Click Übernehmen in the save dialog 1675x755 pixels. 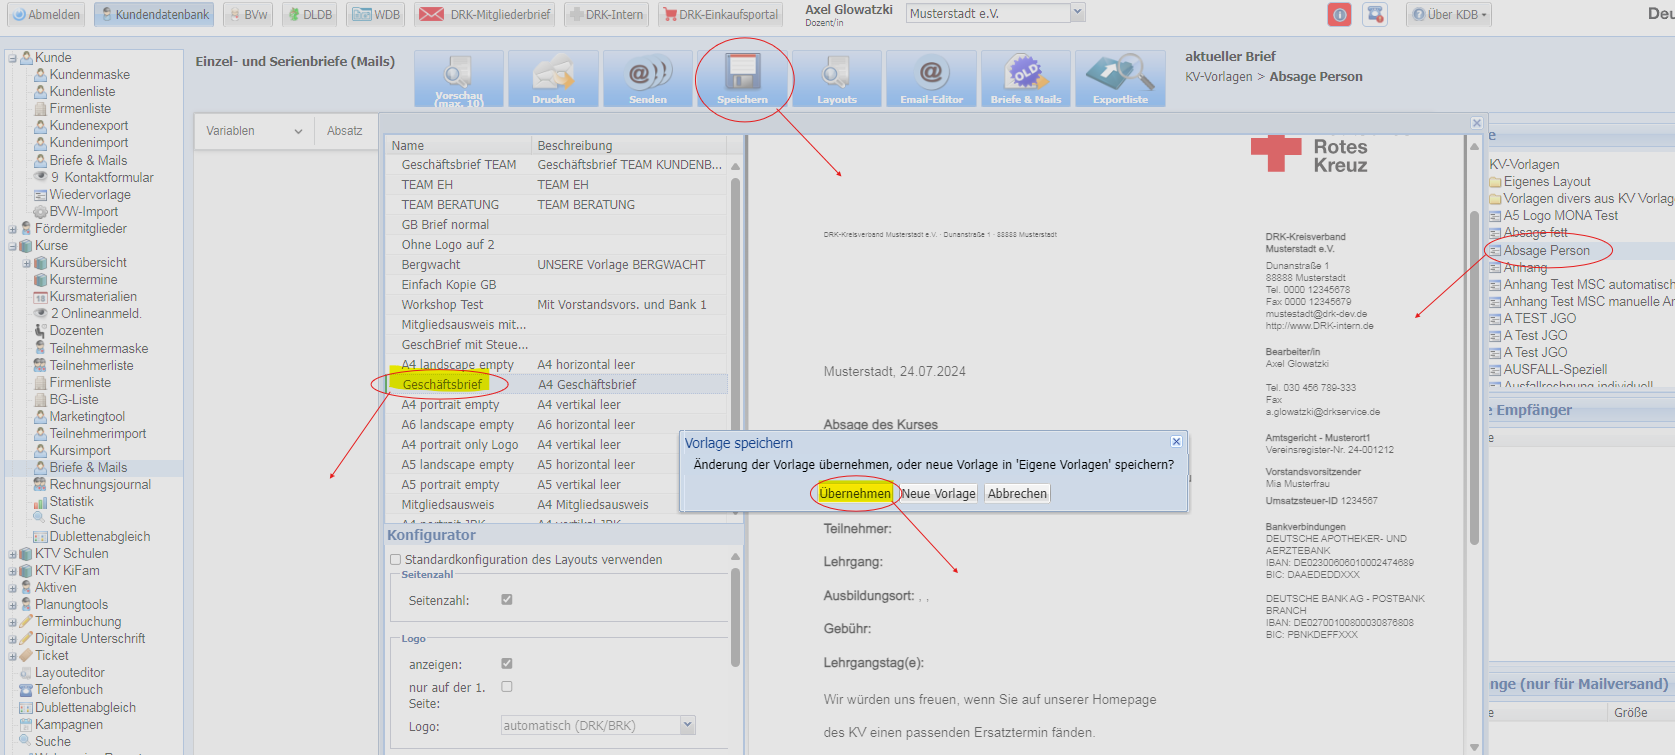pos(855,494)
